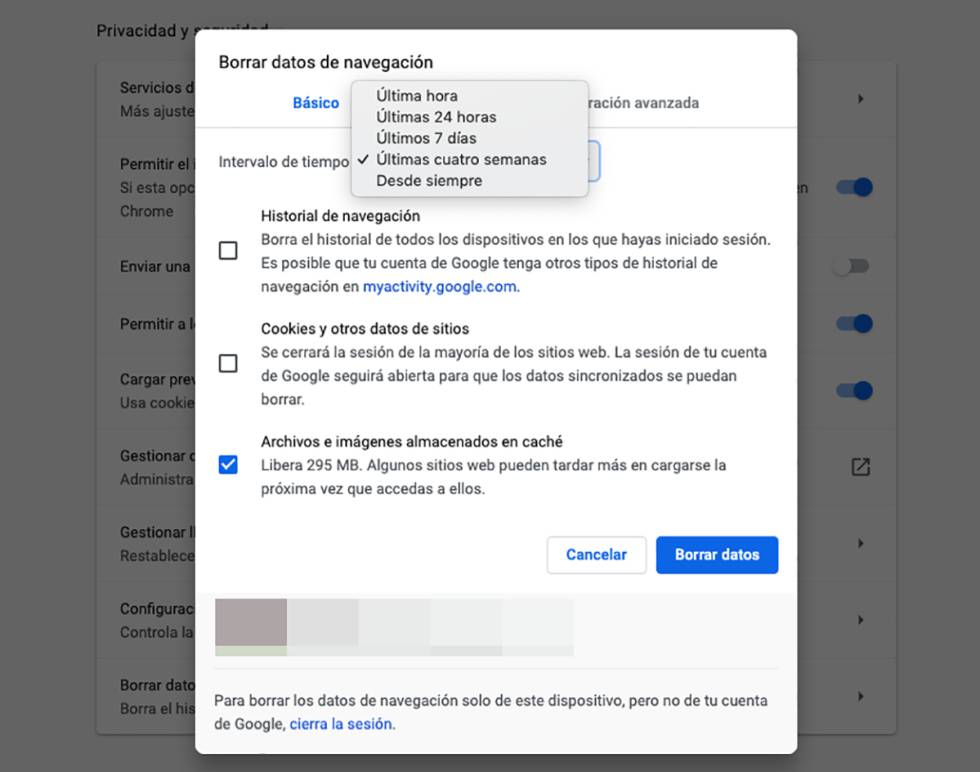Viewport: 980px width, 772px height.
Task: Click the Cancelar button
Action: coord(596,555)
